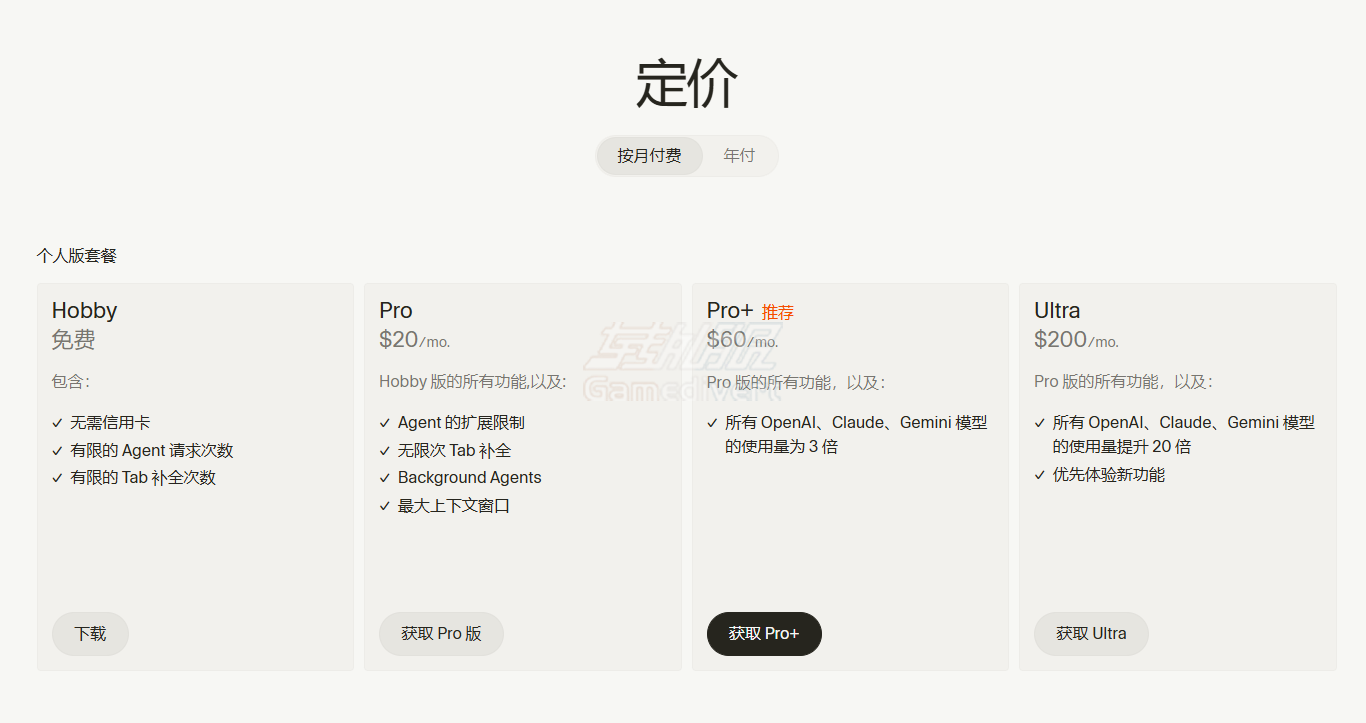Open the 年付 pricing tab
1366x723 pixels.
[x=739, y=156]
